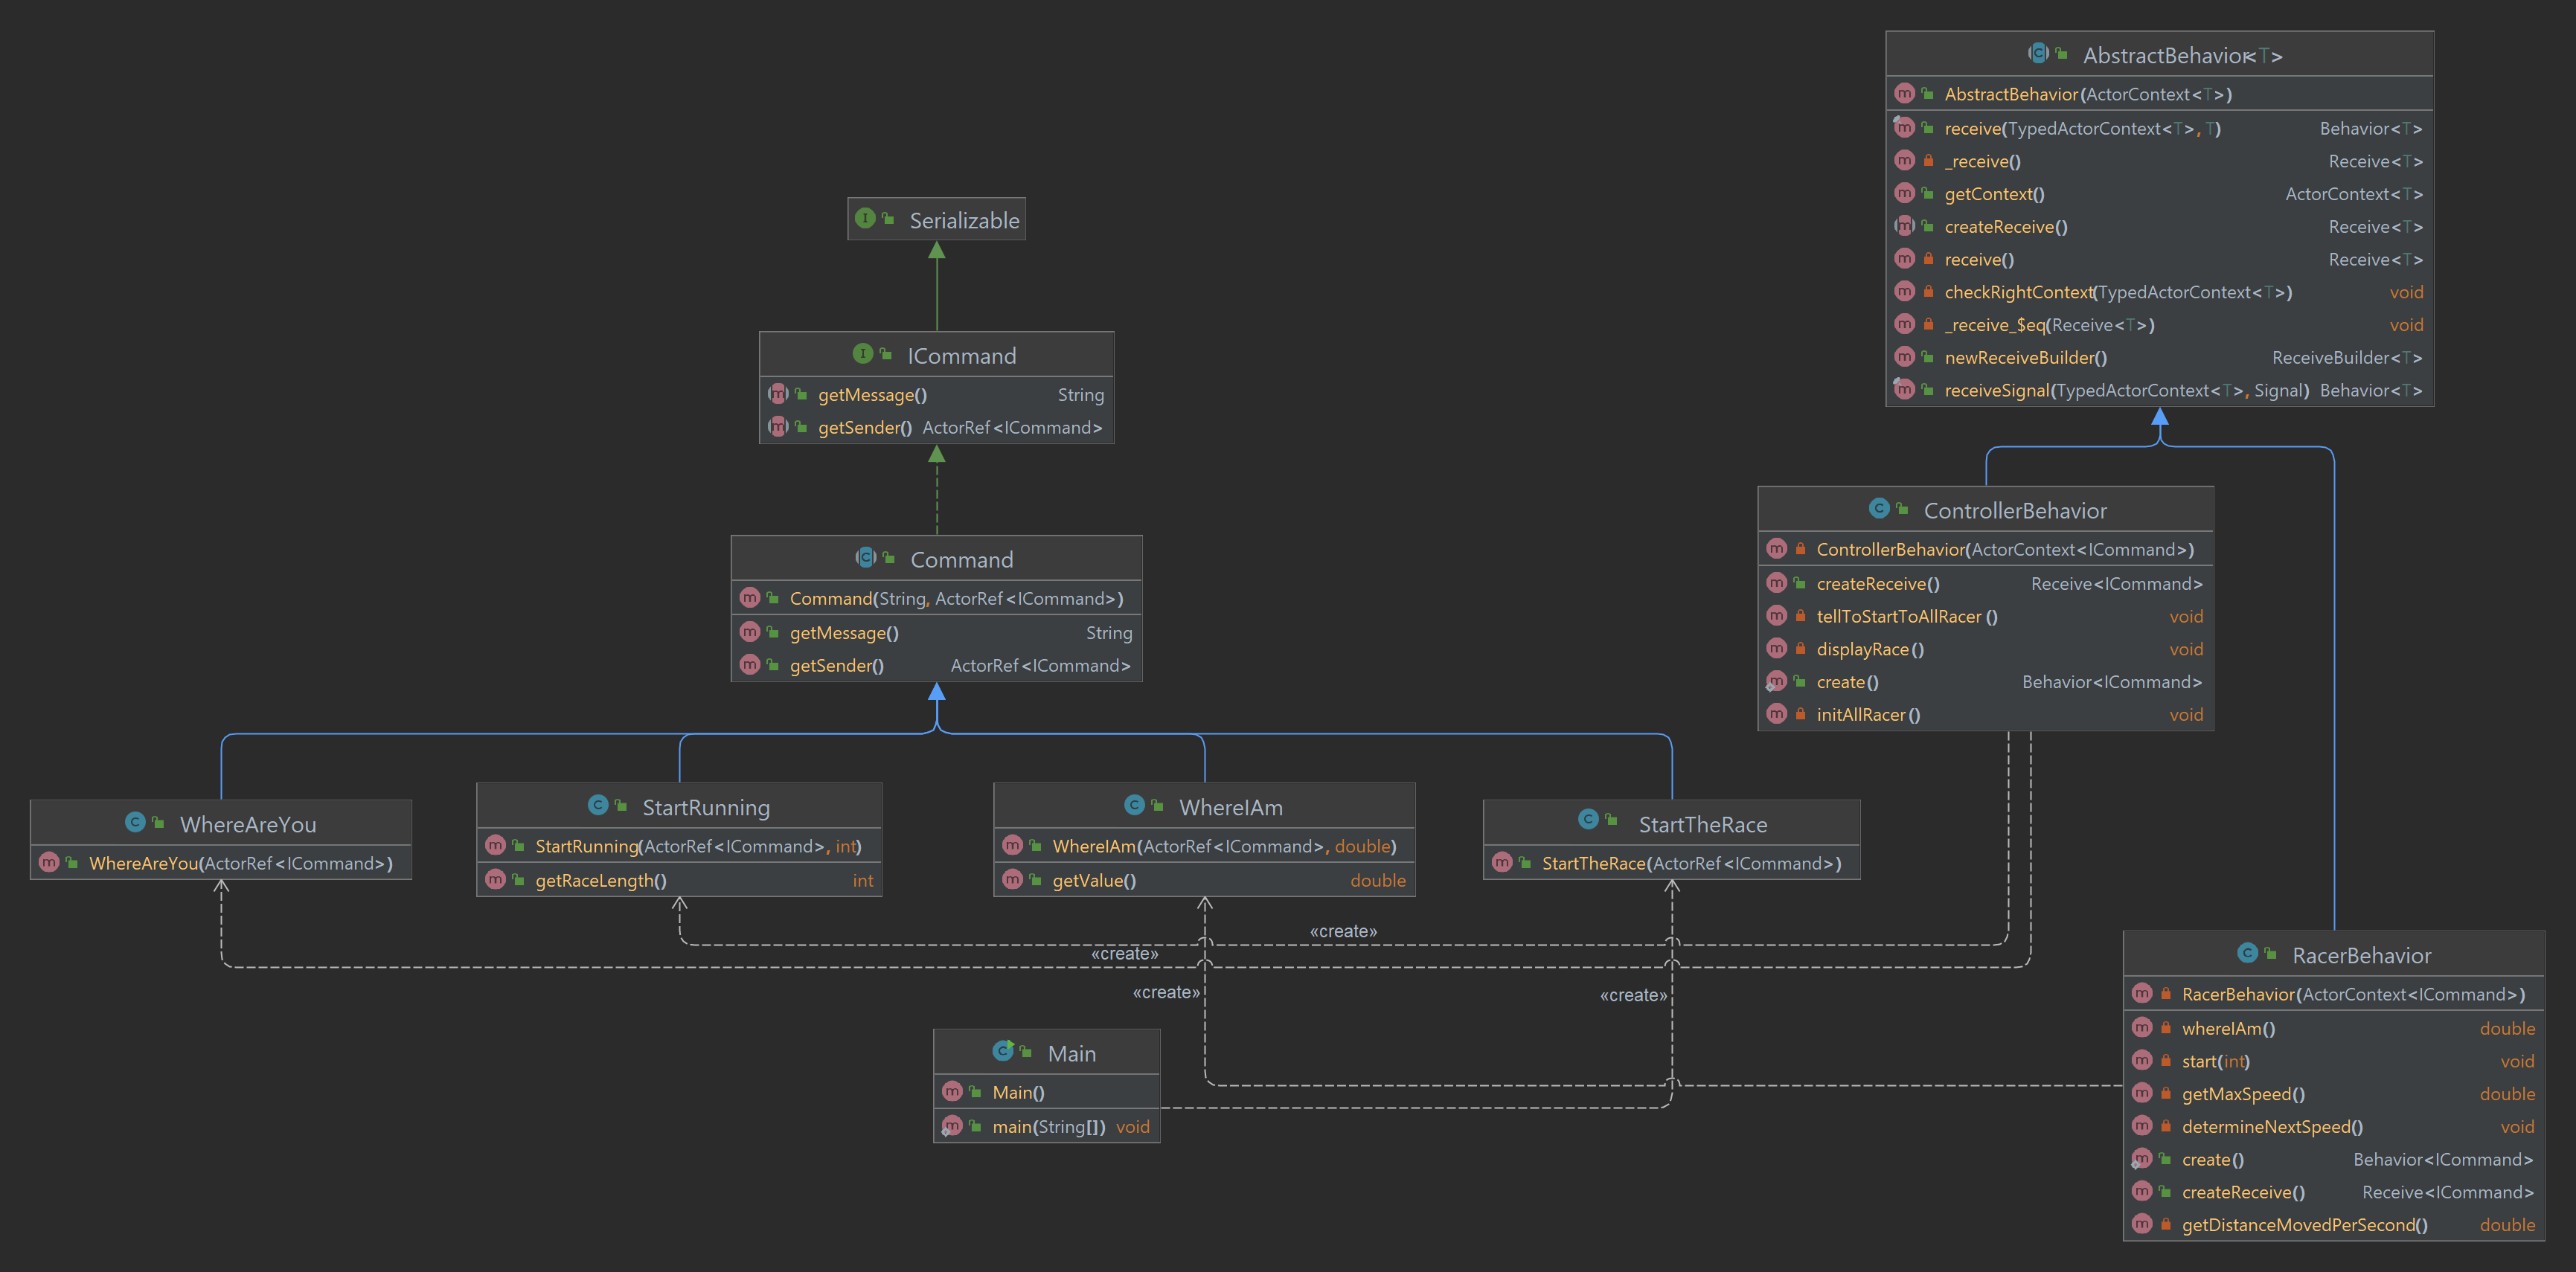Click the AbstractBehavior abstract class icon
This screenshot has height=1272, width=2576.
2038,53
